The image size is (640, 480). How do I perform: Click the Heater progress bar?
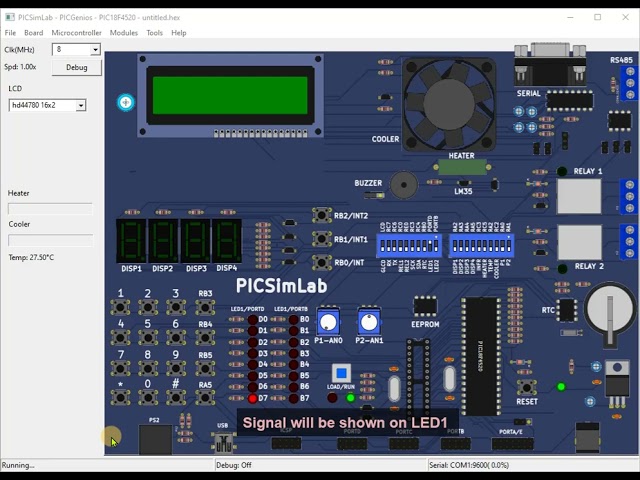coord(50,209)
